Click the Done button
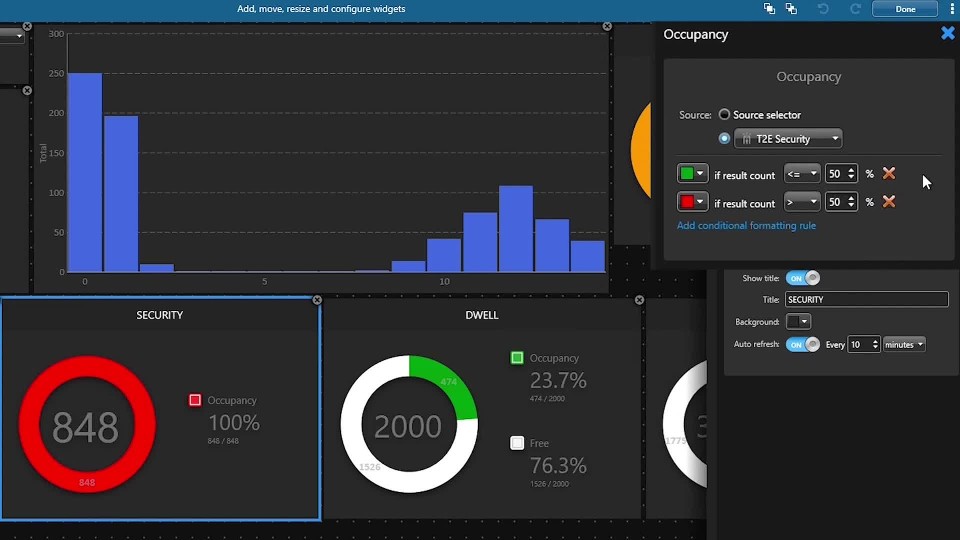This screenshot has width=960, height=540. 905,9
